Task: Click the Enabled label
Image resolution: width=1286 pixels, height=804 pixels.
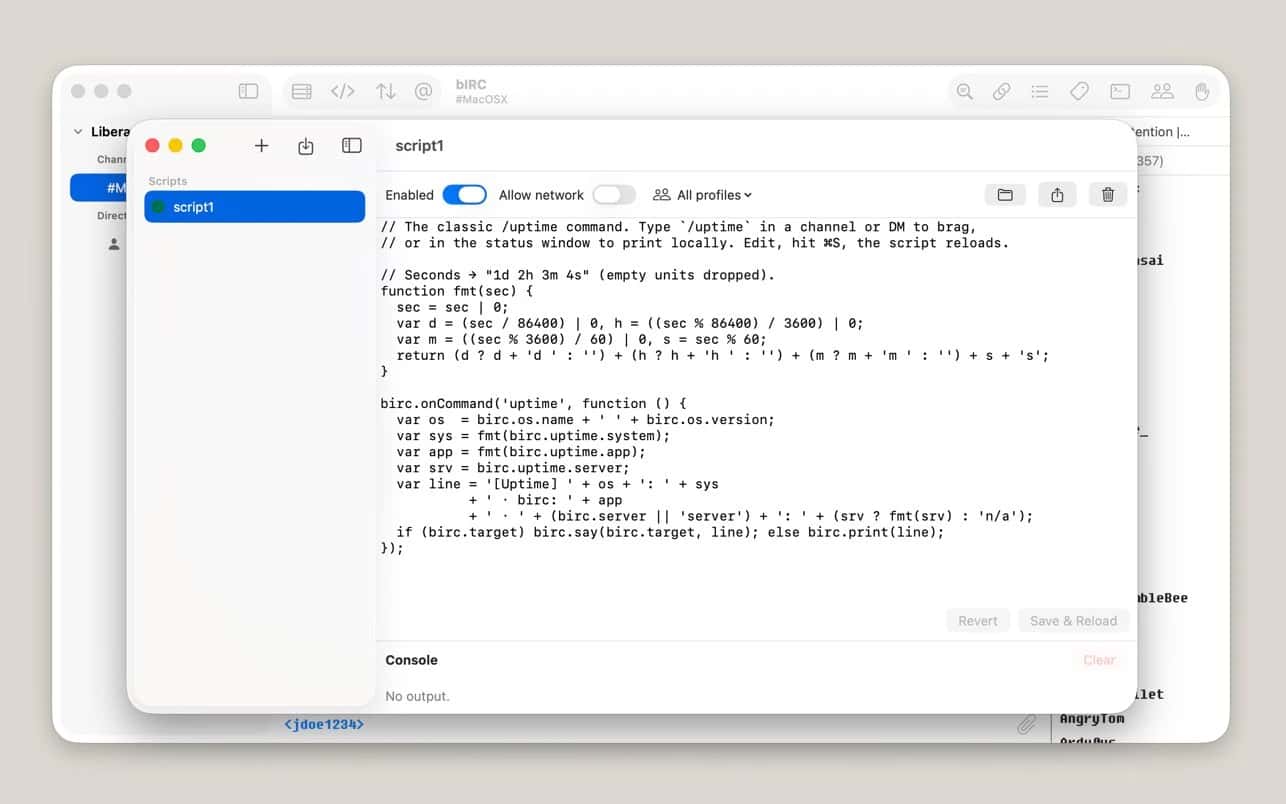Action: (x=409, y=195)
